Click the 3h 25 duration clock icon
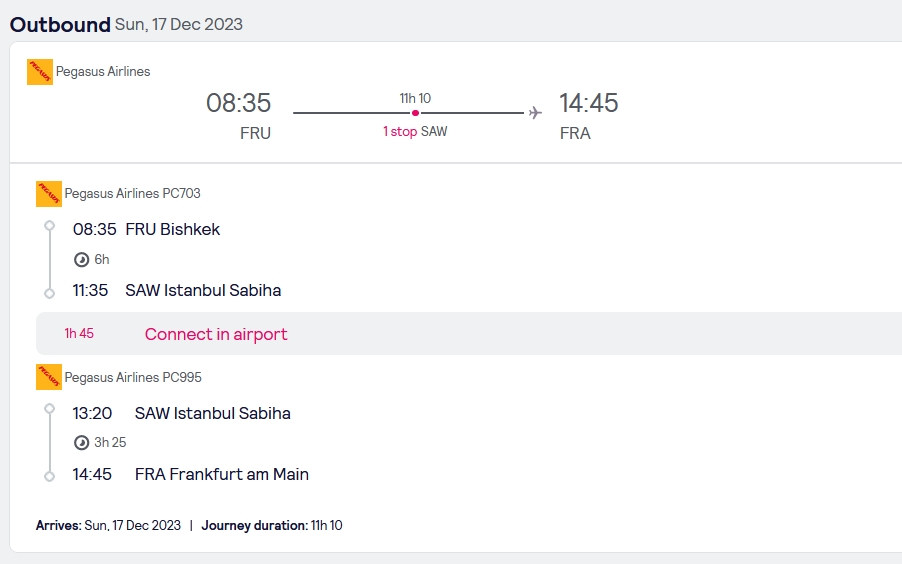 (x=82, y=442)
